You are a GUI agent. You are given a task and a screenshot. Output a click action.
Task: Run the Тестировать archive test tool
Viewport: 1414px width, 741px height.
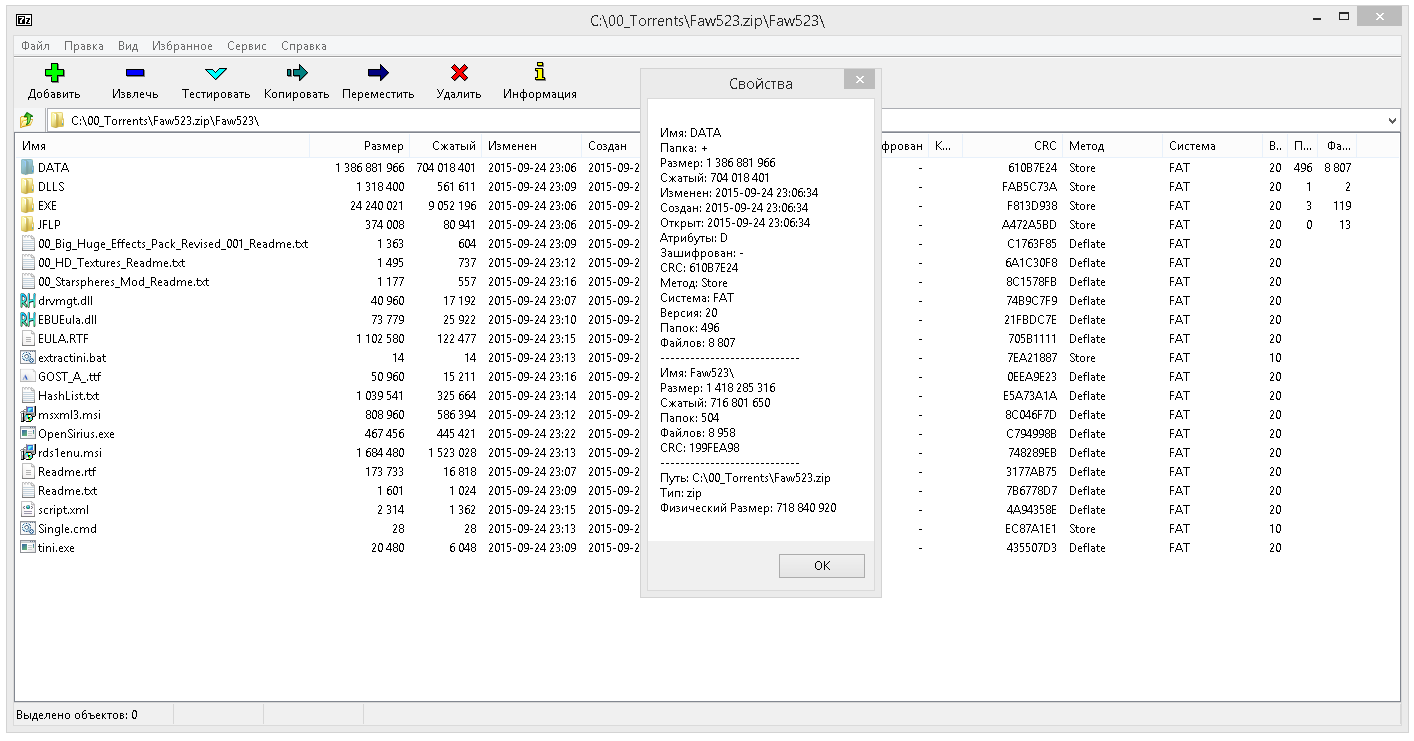216,73
